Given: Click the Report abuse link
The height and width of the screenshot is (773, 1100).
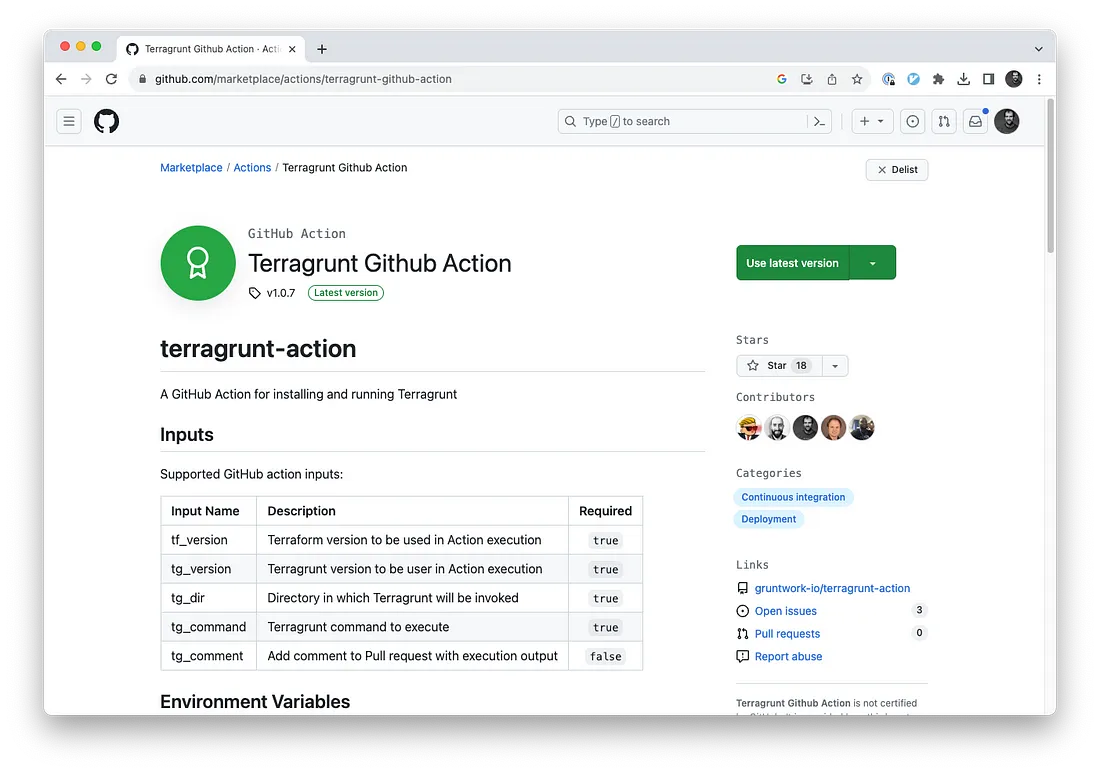Looking at the screenshot, I should [x=789, y=657].
